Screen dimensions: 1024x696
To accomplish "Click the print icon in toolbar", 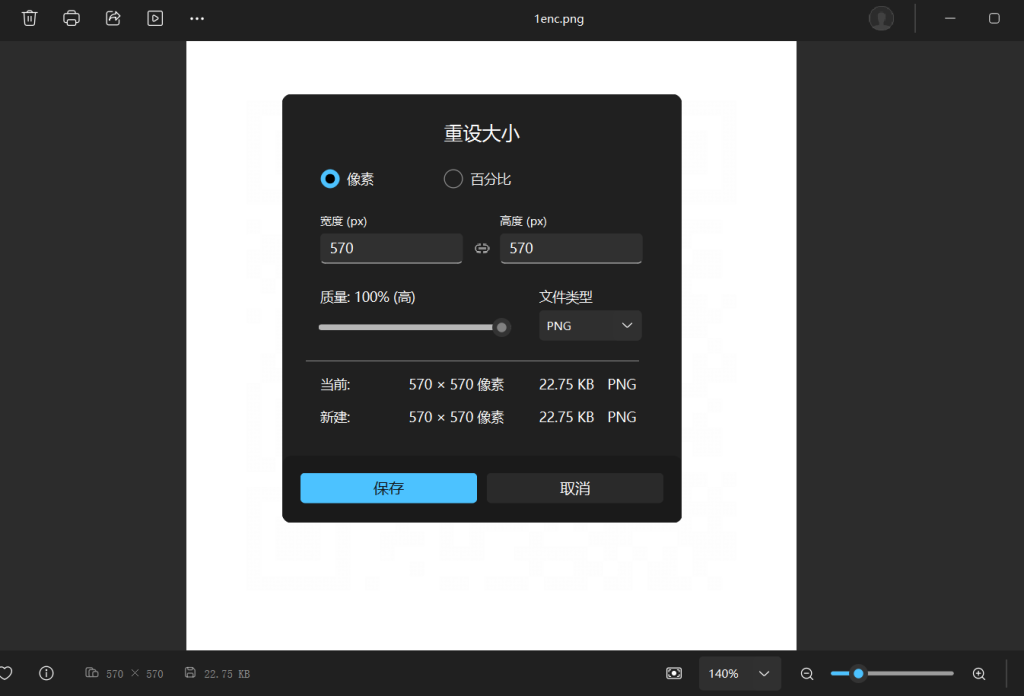I will click(71, 18).
